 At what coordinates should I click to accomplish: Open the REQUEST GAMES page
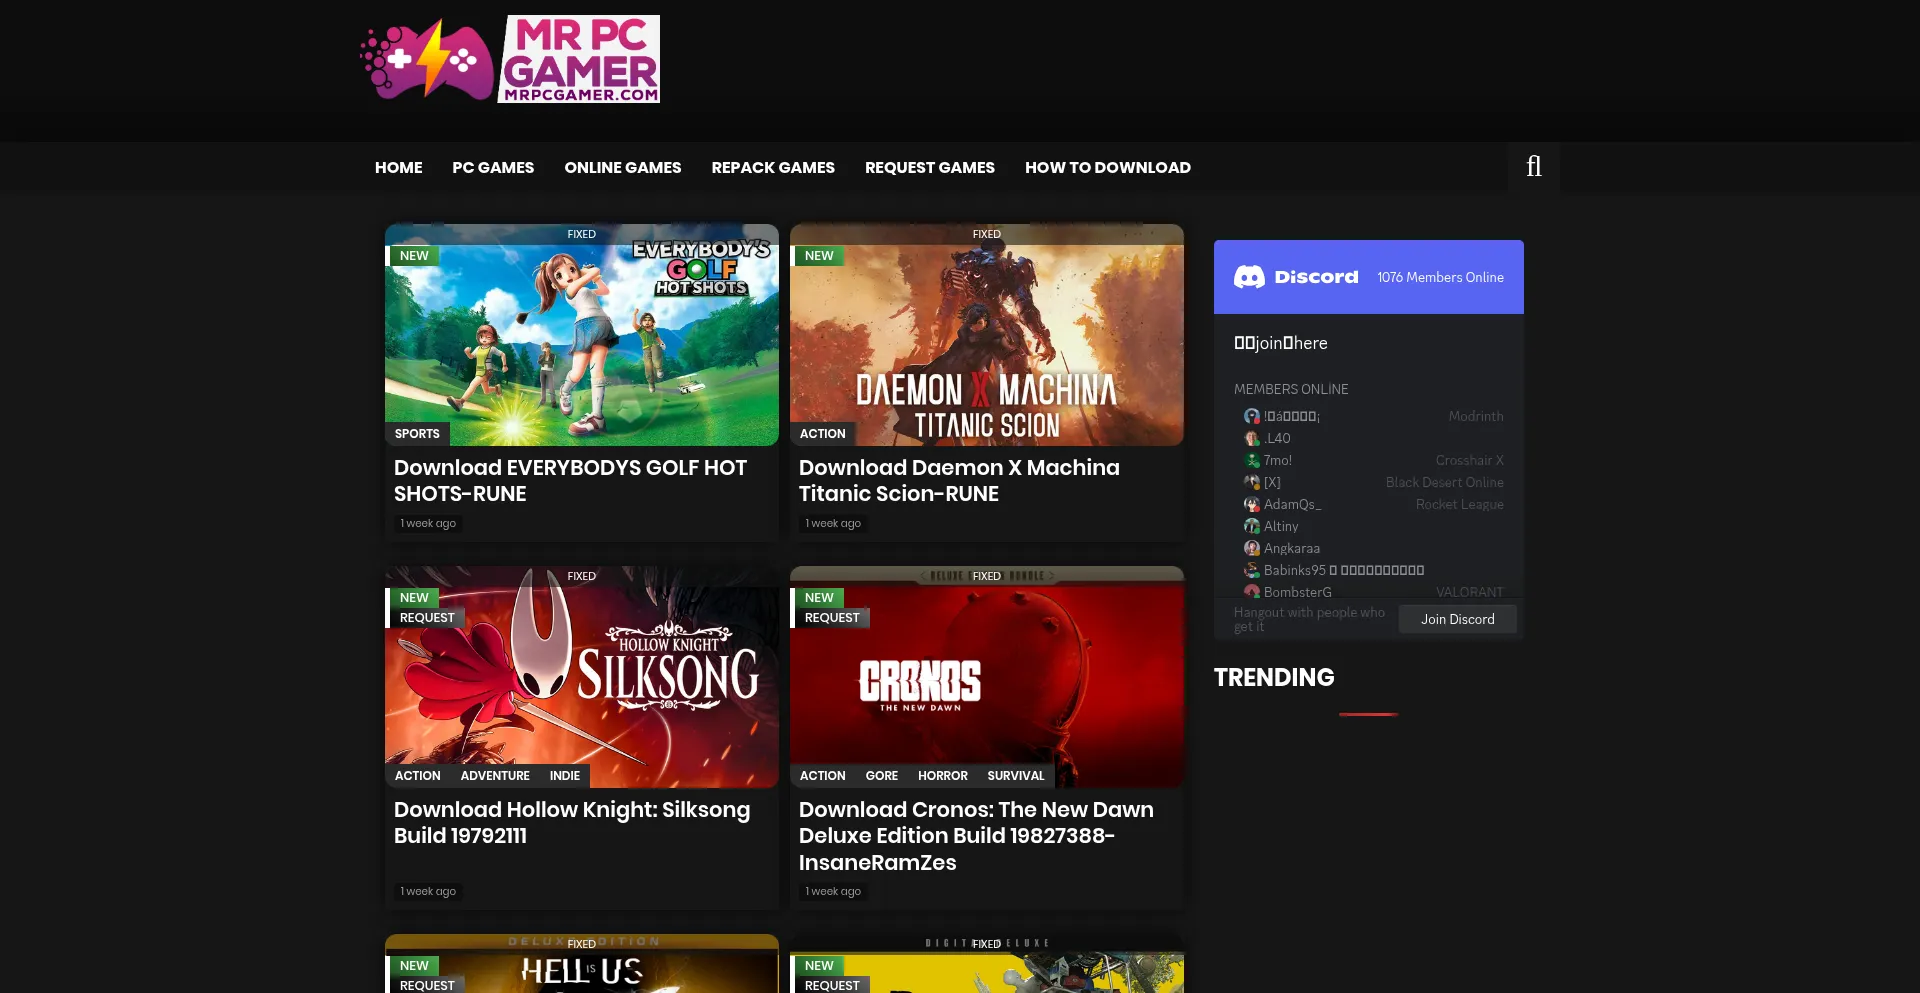coord(930,167)
